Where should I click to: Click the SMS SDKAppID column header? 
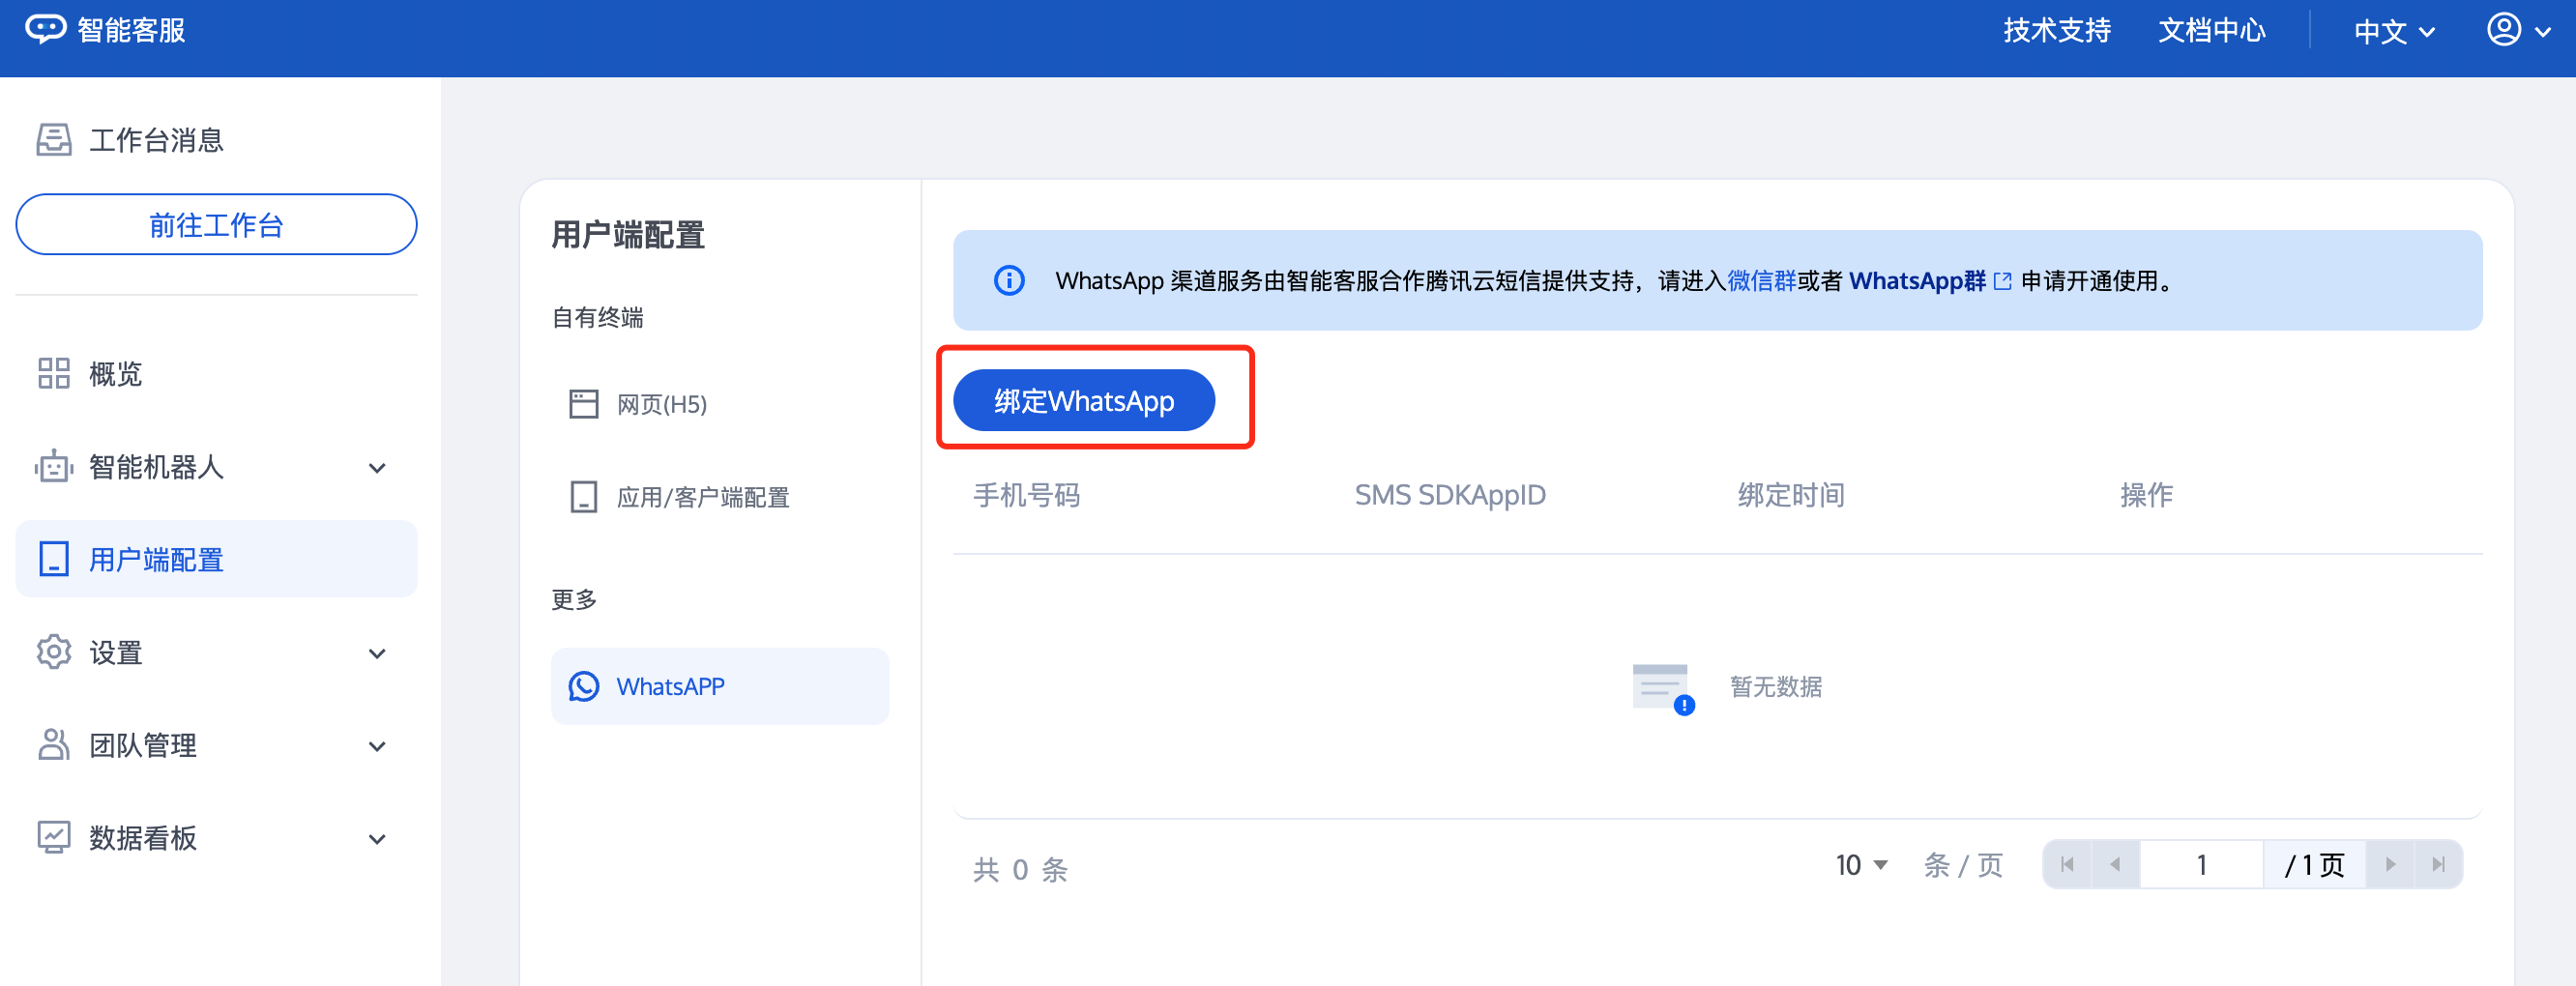point(1450,495)
